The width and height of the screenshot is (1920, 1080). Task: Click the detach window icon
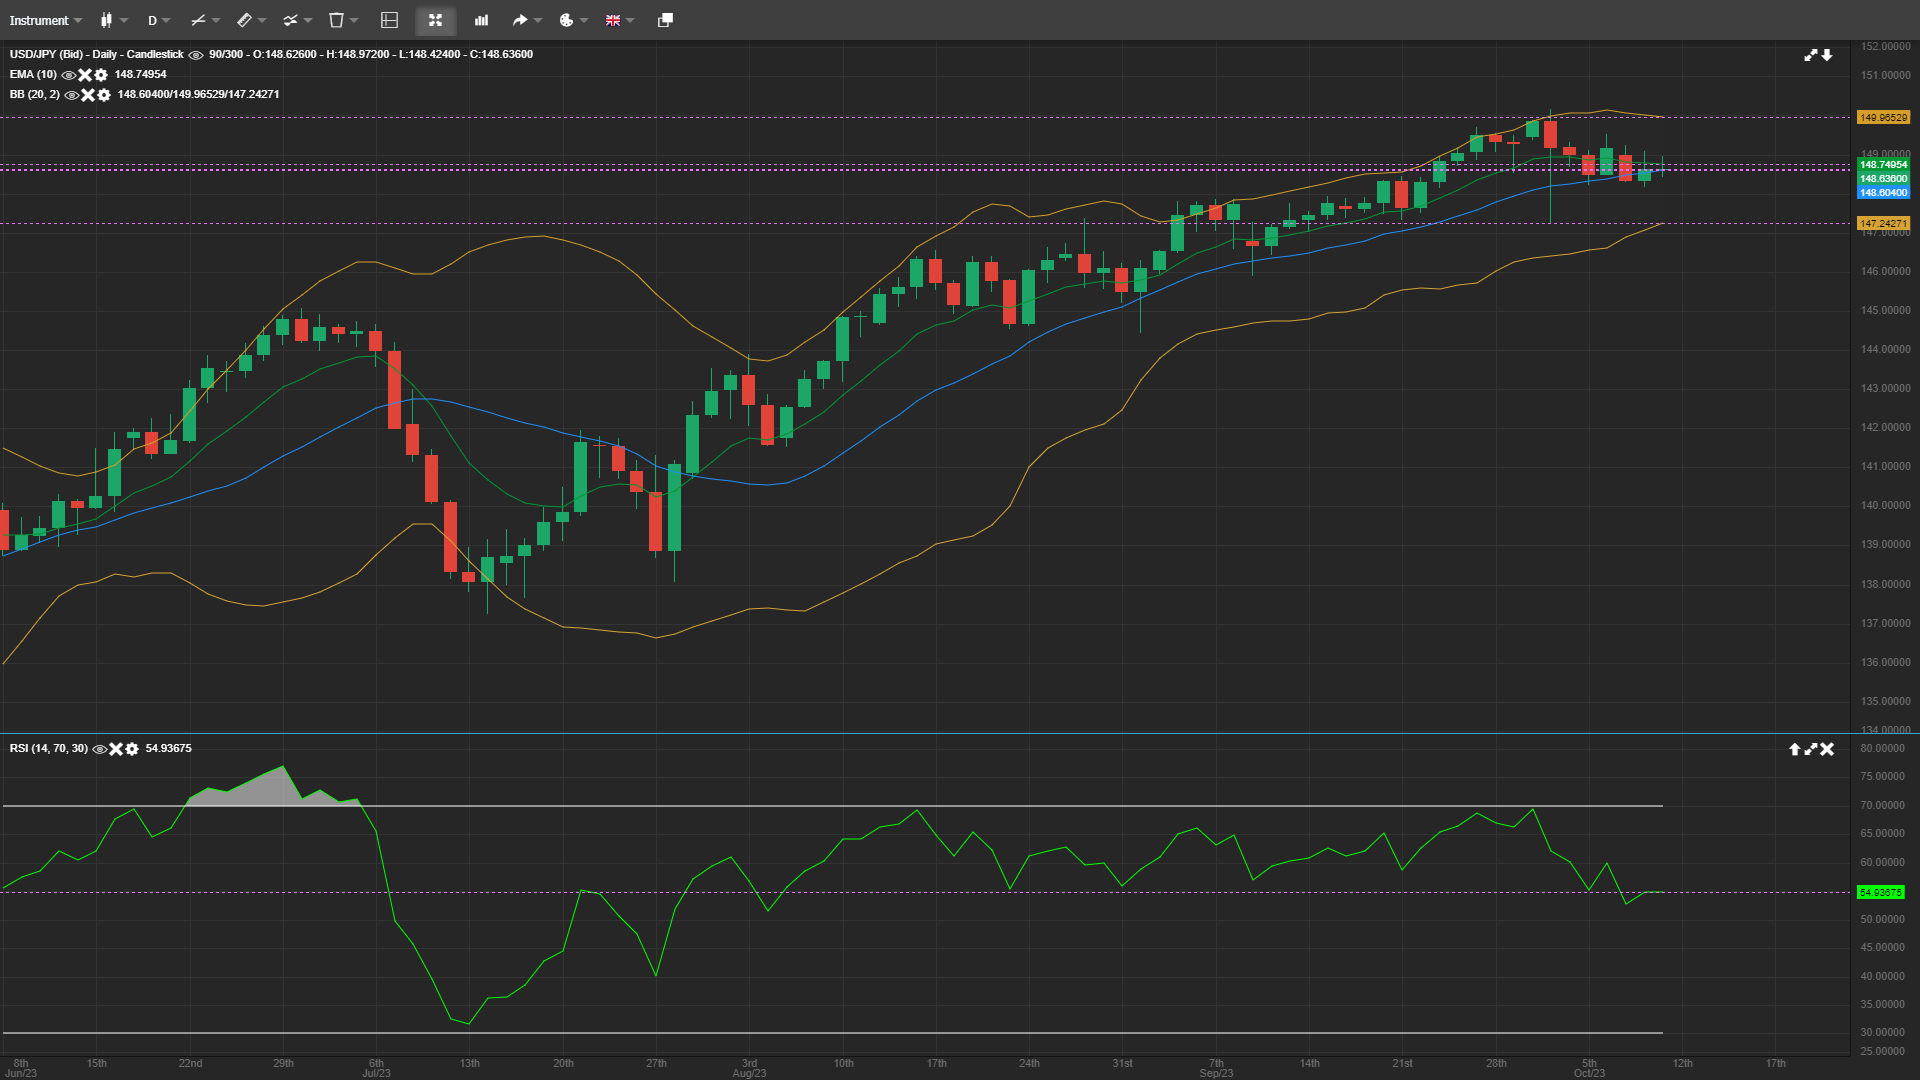tap(665, 20)
